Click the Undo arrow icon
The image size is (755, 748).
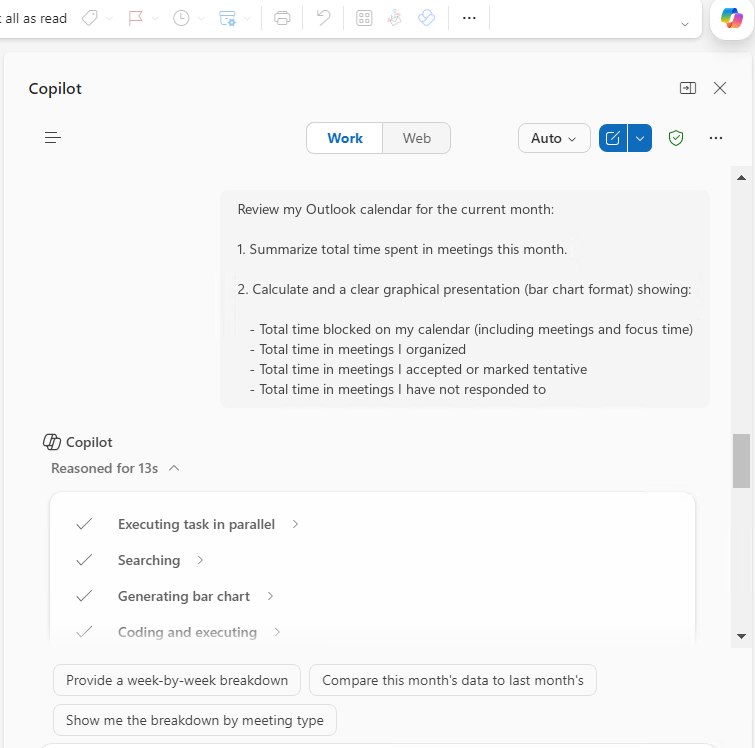coord(323,18)
